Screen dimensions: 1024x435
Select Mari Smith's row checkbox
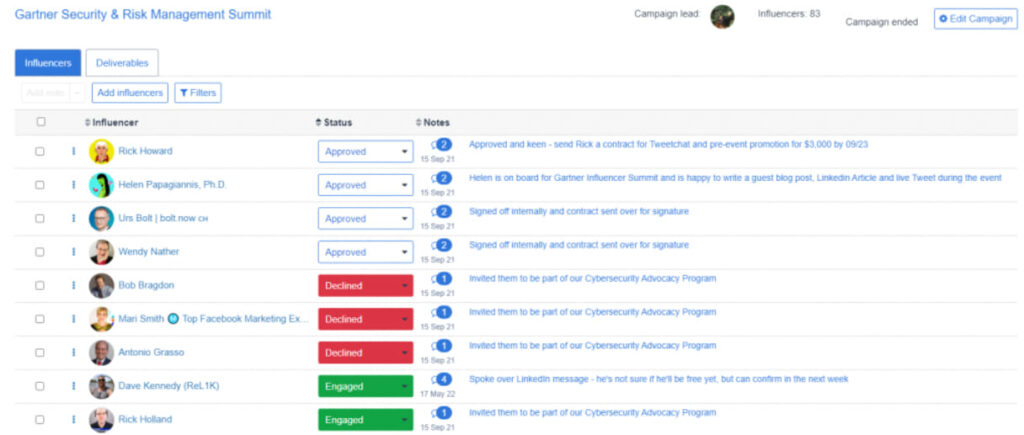[40, 319]
